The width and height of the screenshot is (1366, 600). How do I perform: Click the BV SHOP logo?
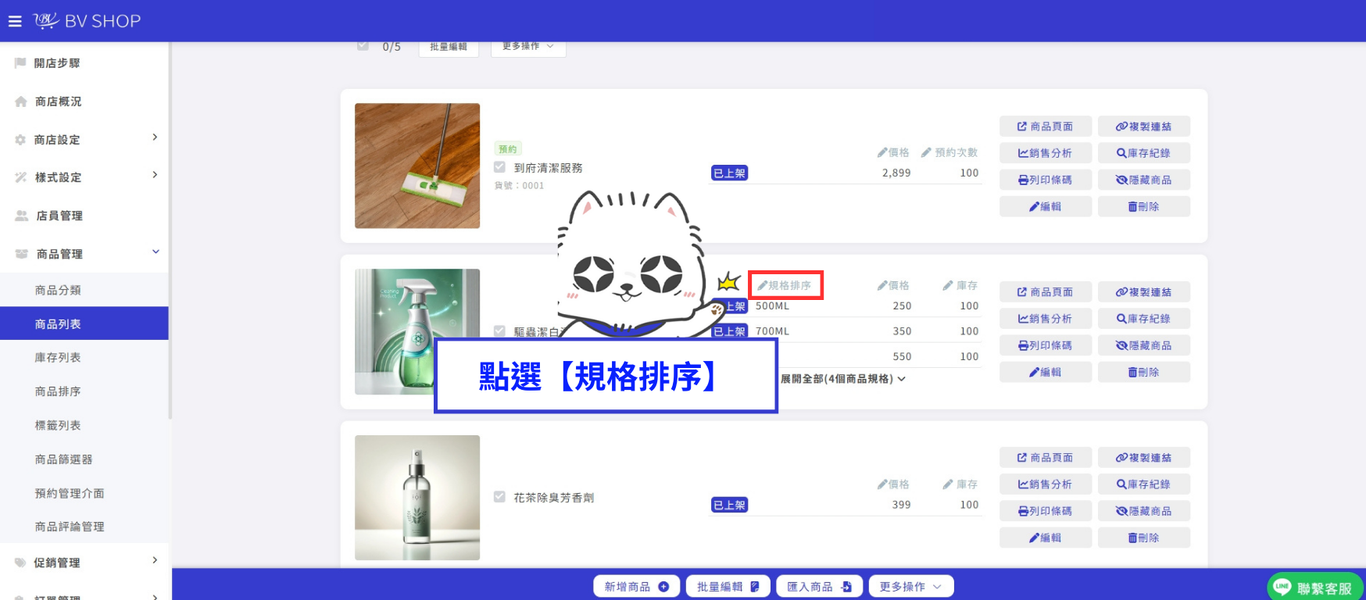coord(87,21)
